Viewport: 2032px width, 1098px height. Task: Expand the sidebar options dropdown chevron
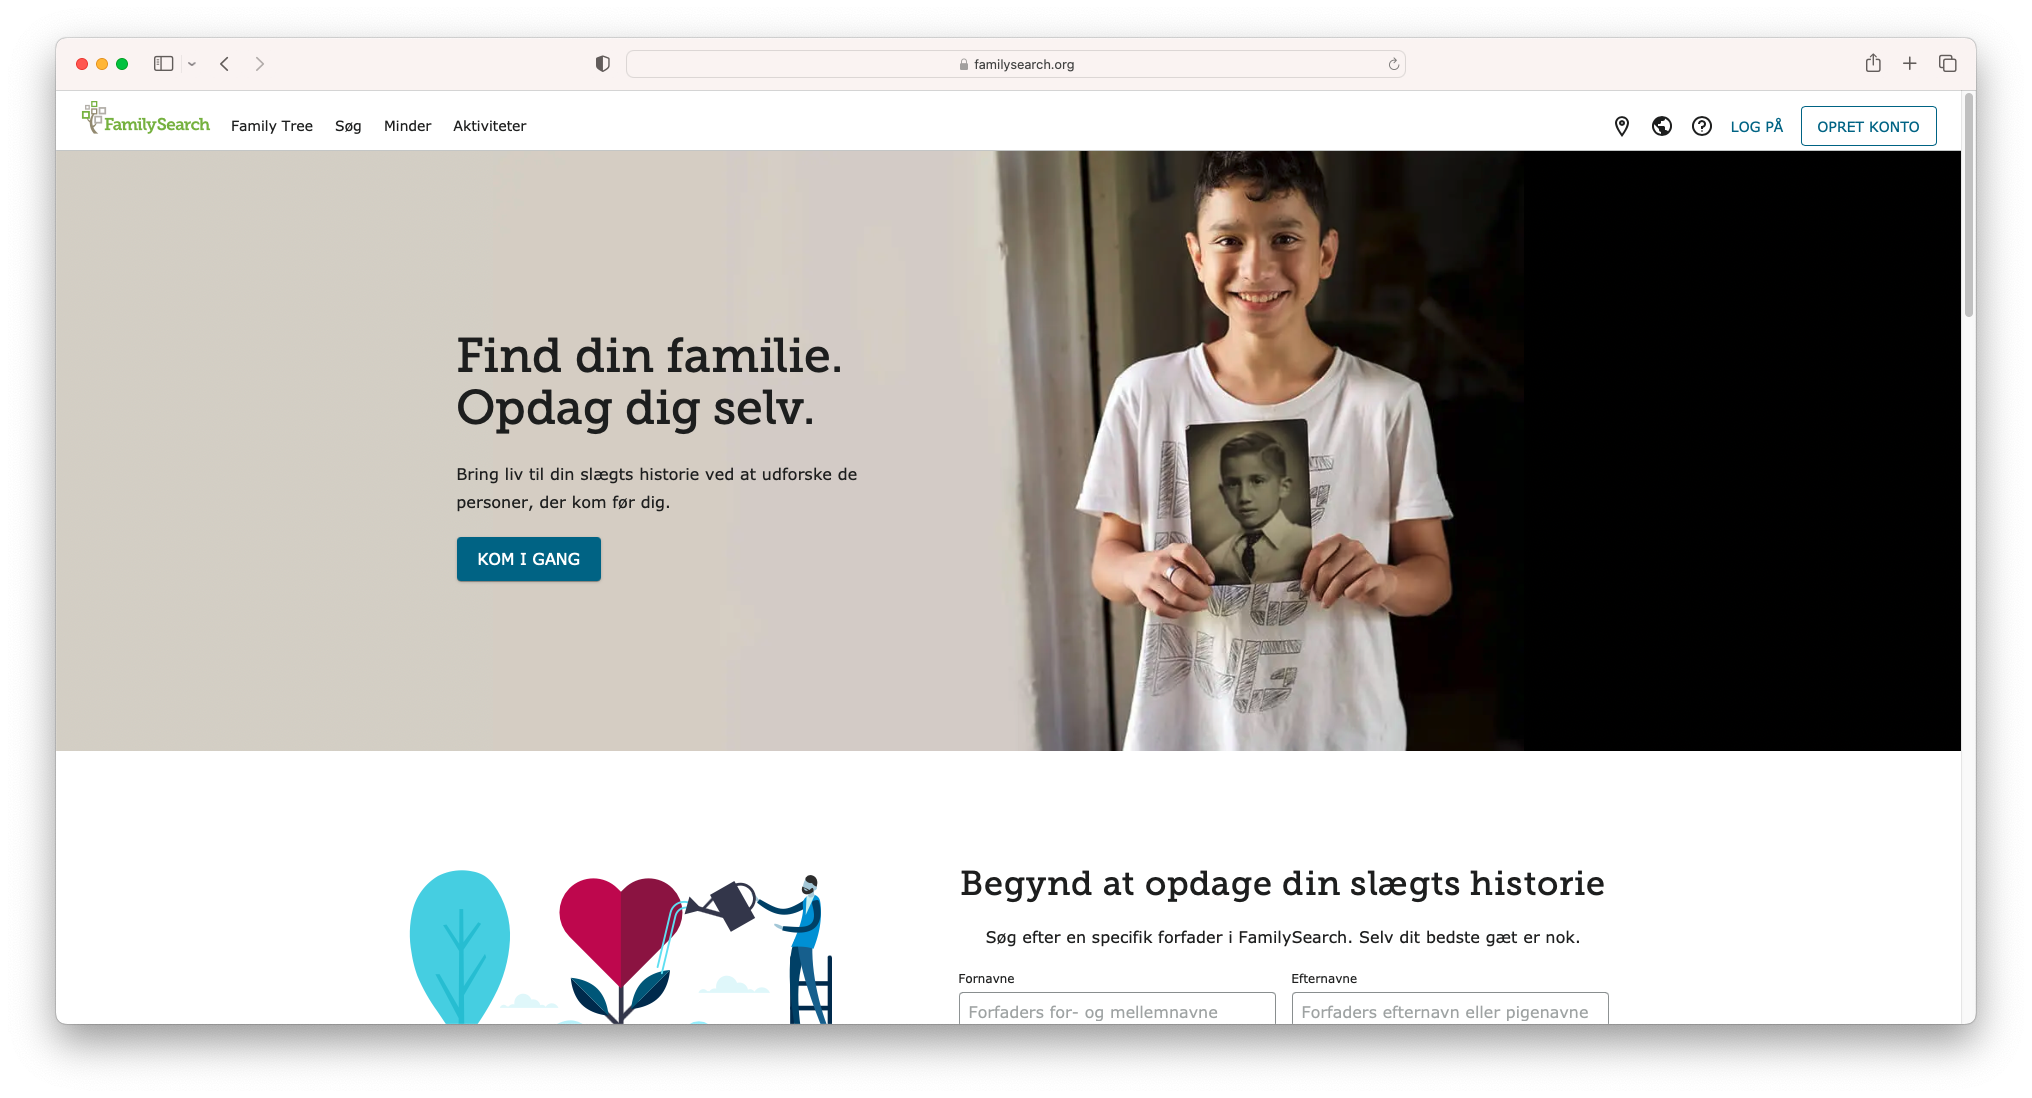click(192, 64)
